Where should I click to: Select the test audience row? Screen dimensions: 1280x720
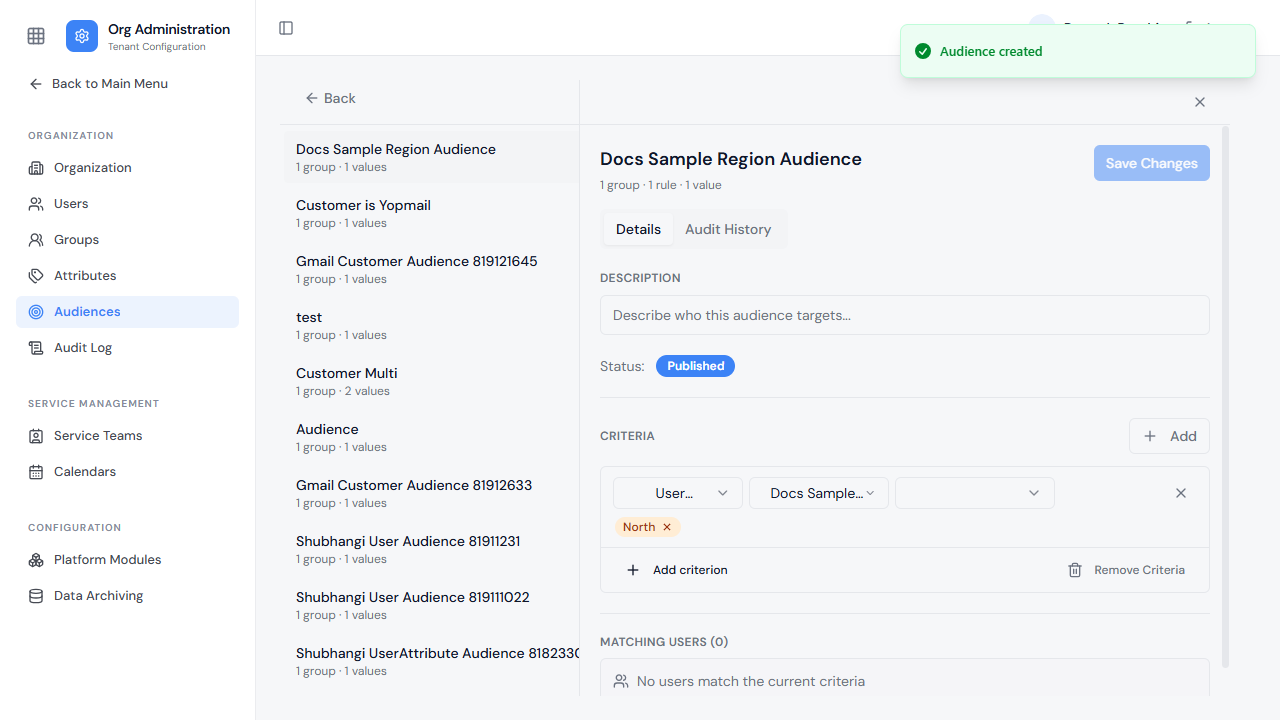432,326
